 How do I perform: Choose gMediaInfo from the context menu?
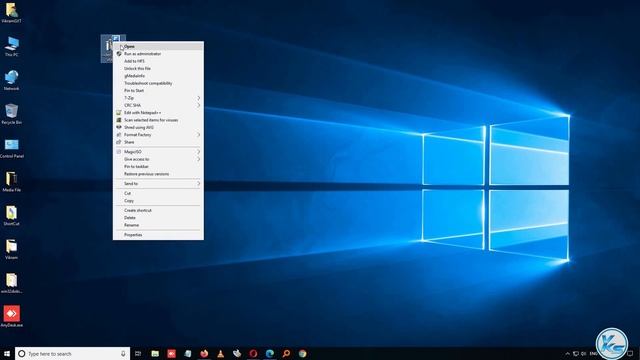tap(158, 76)
